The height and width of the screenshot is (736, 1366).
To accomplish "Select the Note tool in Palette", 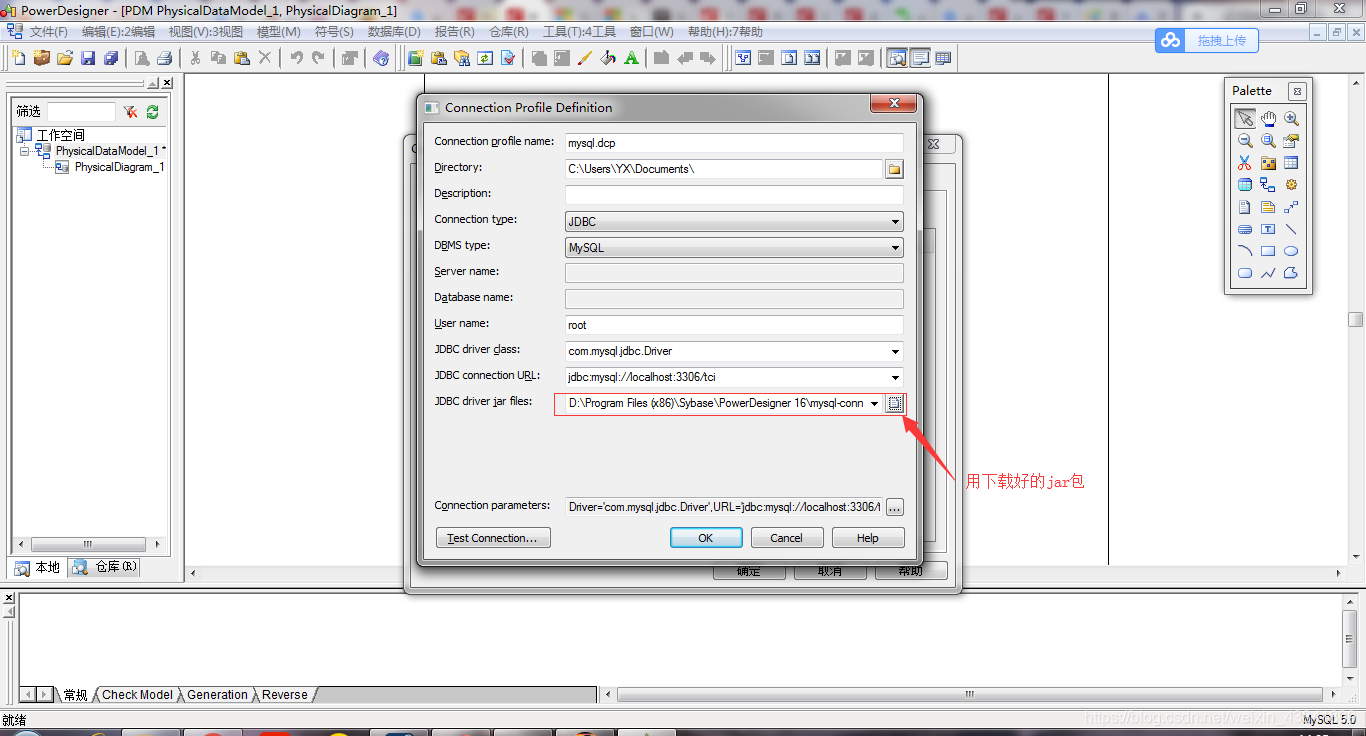I will (x=1268, y=207).
